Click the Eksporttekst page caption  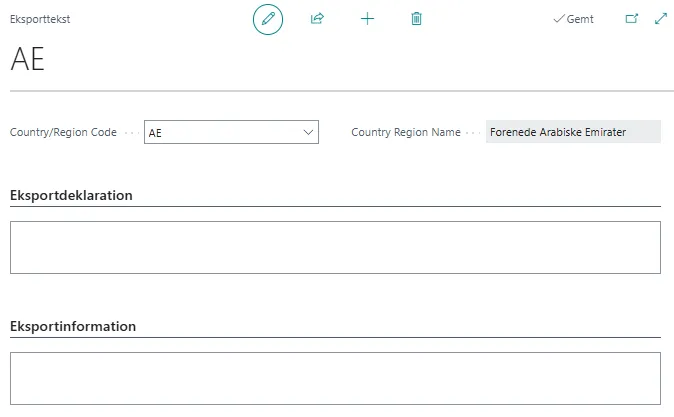click(x=40, y=19)
